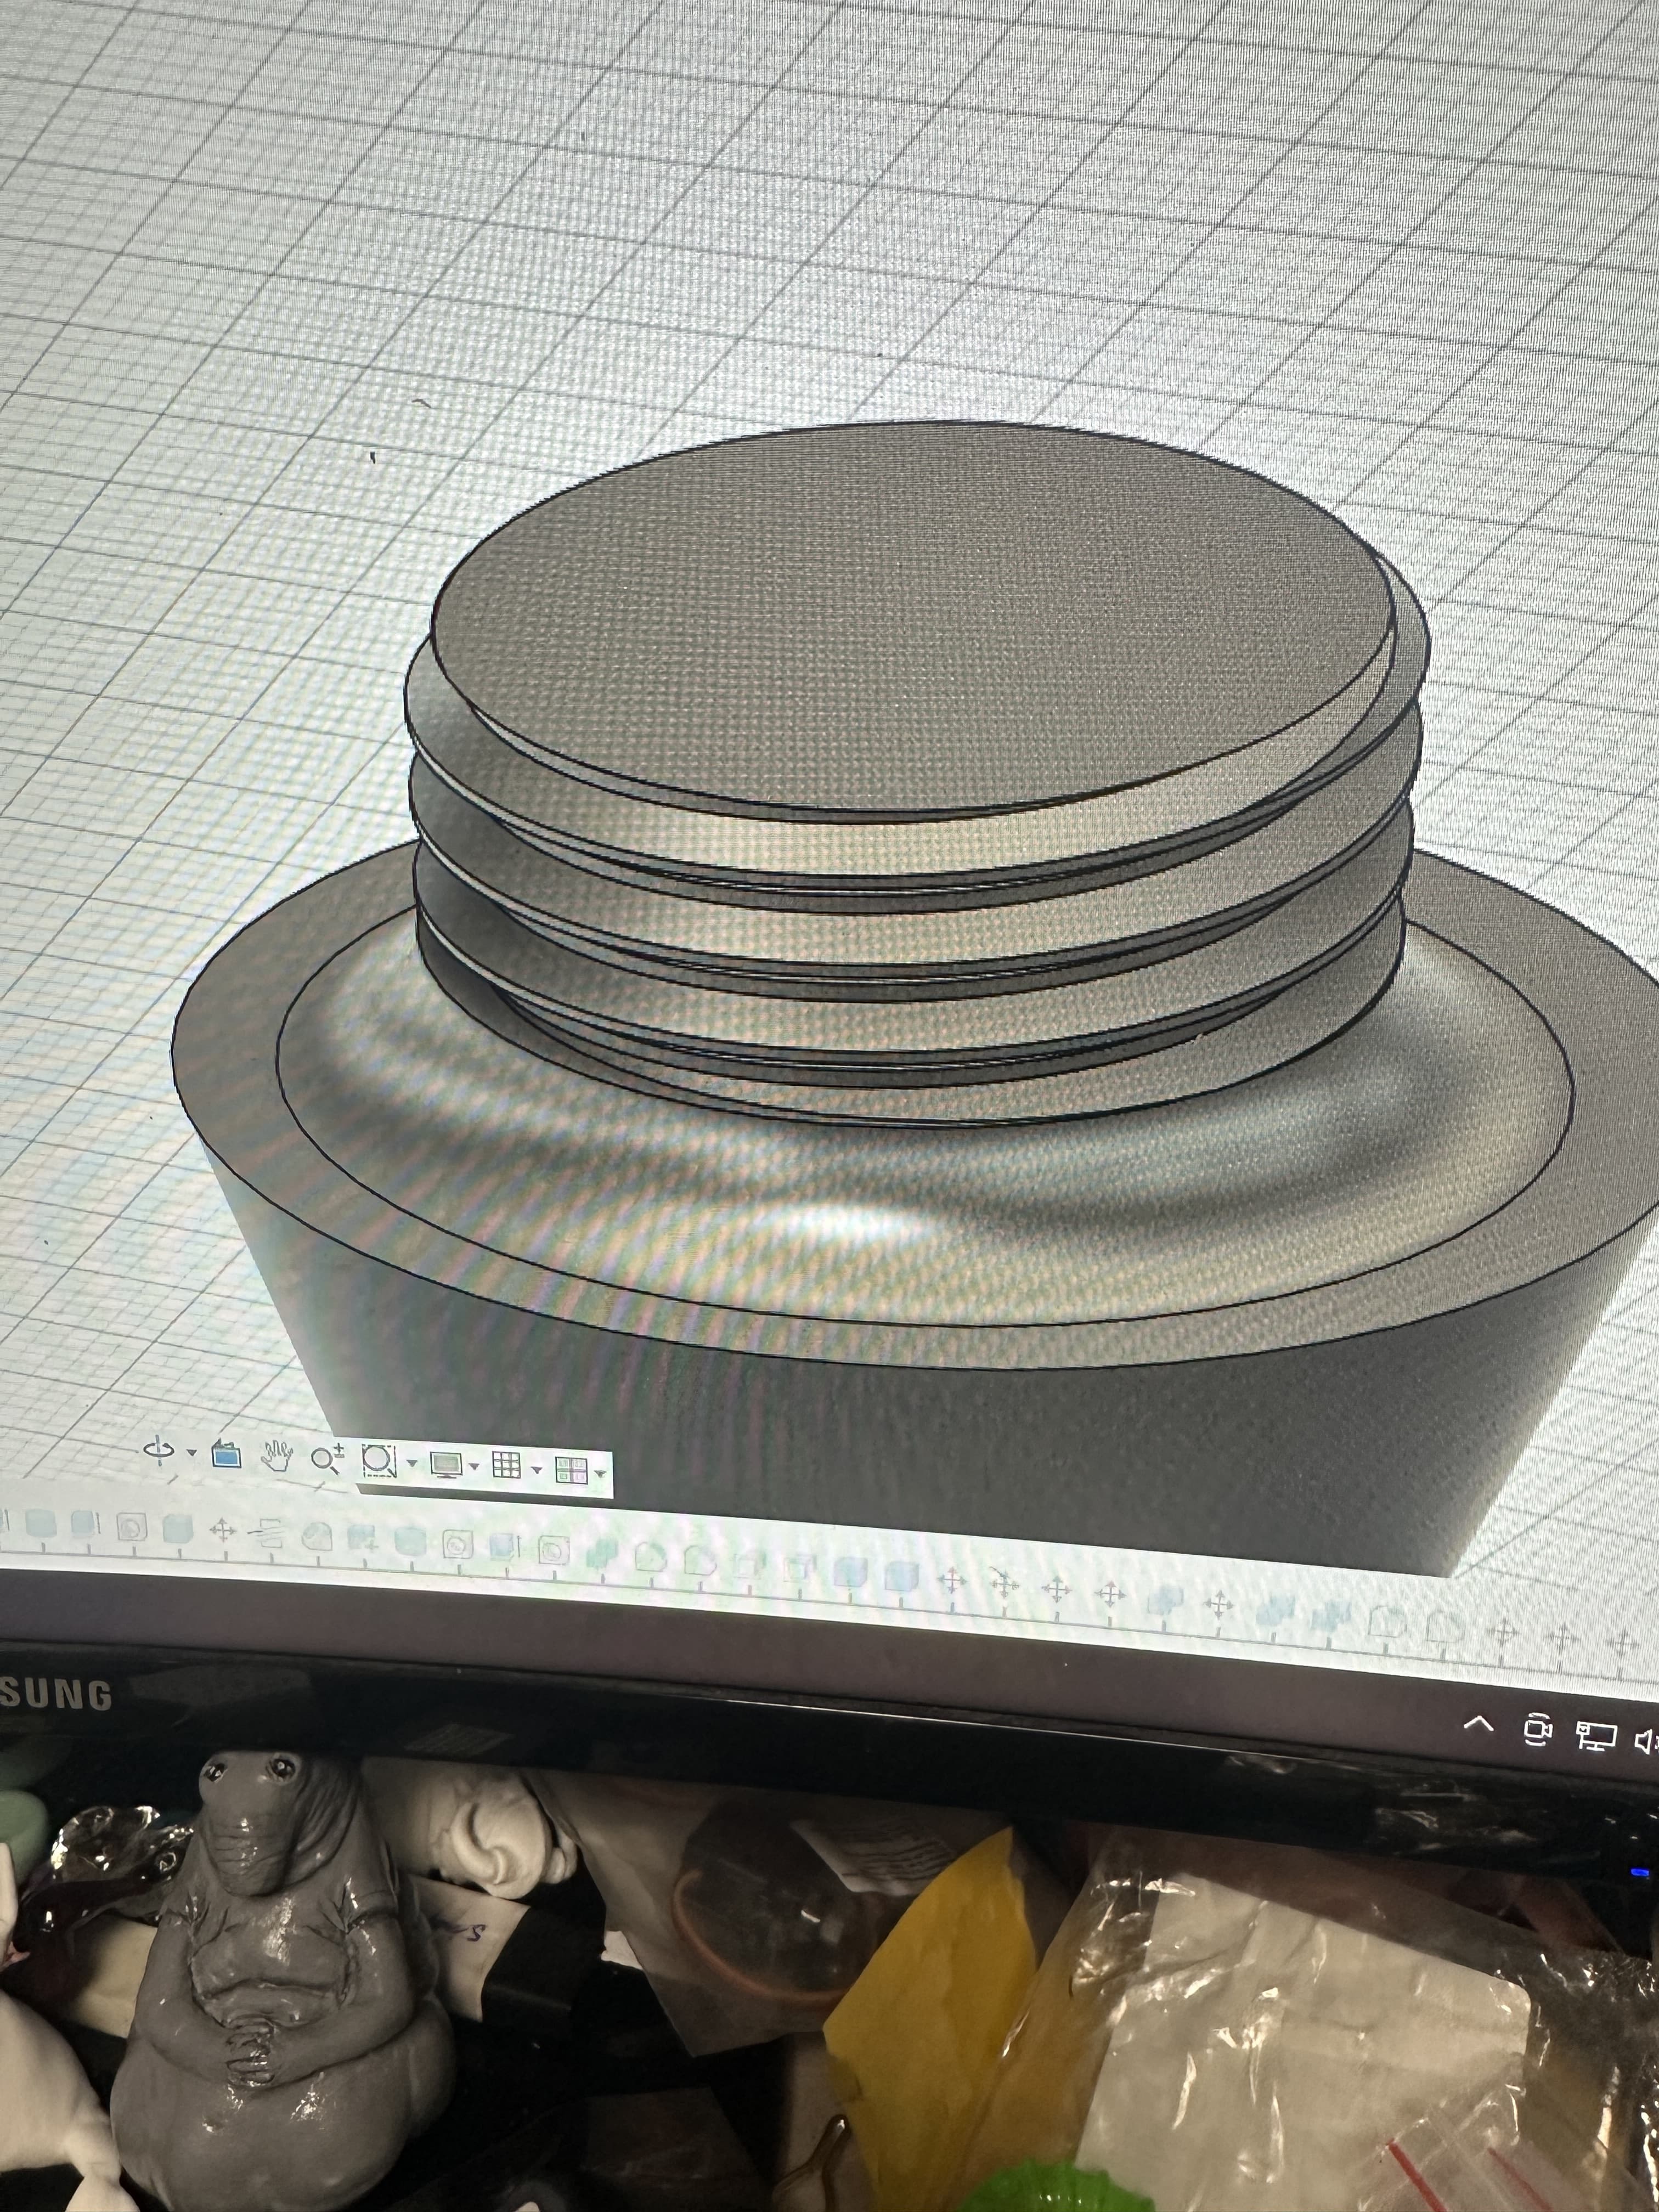Click the Viewports layout icon
This screenshot has height=2212, width=1659.
[570, 1471]
